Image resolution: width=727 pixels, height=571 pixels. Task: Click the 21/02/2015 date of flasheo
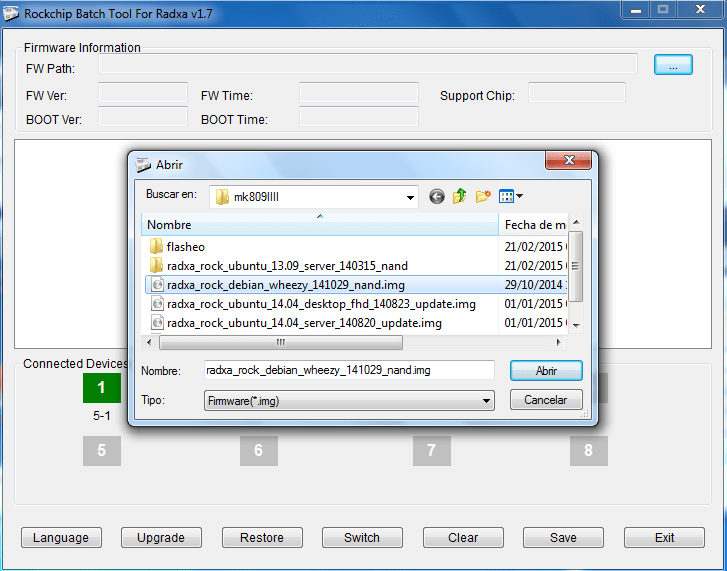(x=533, y=247)
